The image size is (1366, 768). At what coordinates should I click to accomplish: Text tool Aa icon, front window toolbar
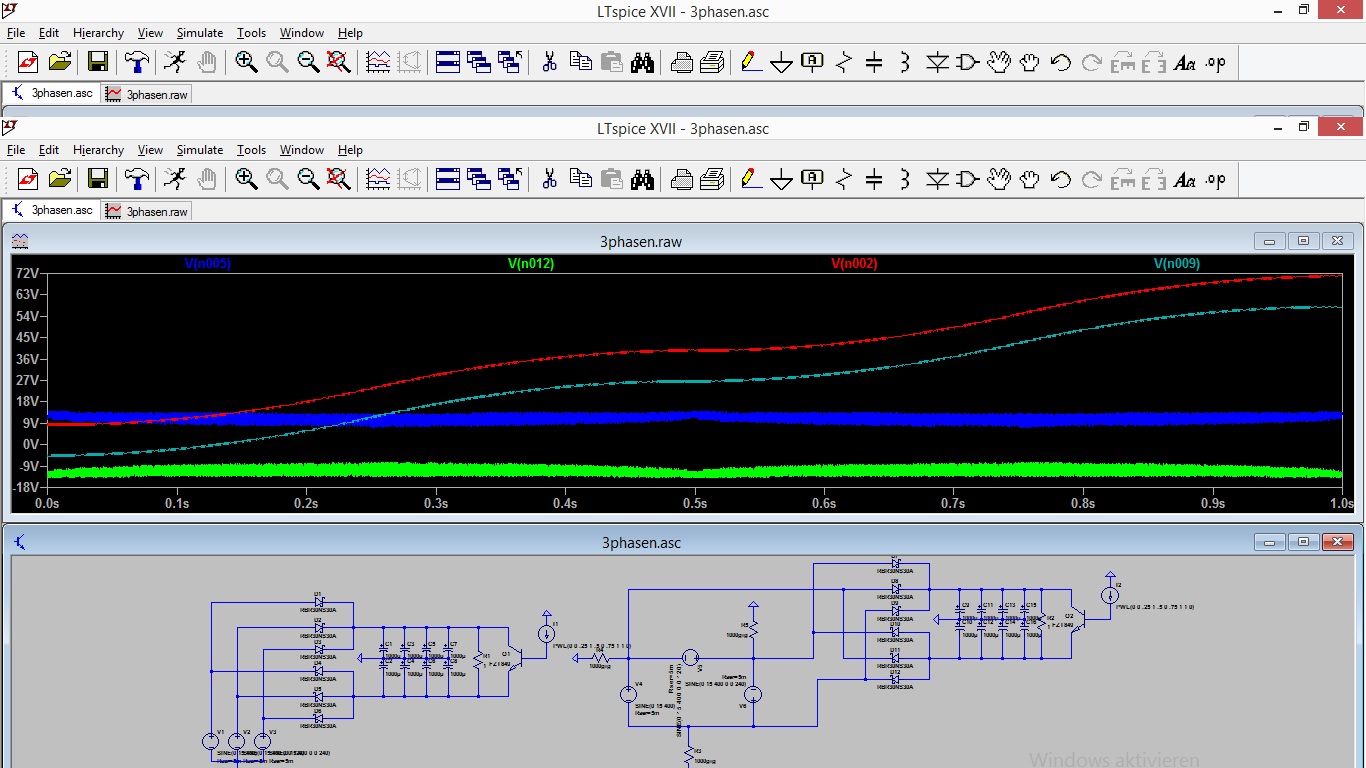[x=1185, y=180]
